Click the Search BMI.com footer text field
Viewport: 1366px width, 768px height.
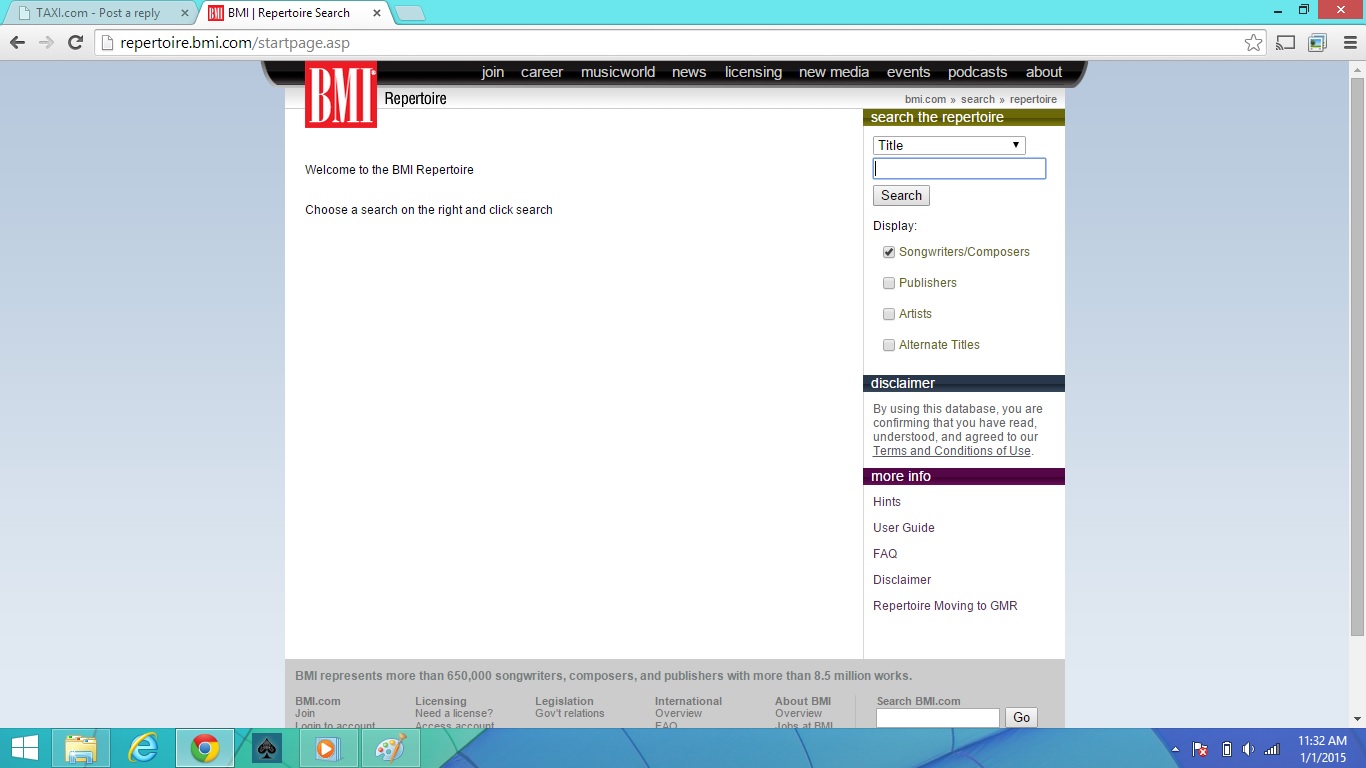(x=938, y=717)
